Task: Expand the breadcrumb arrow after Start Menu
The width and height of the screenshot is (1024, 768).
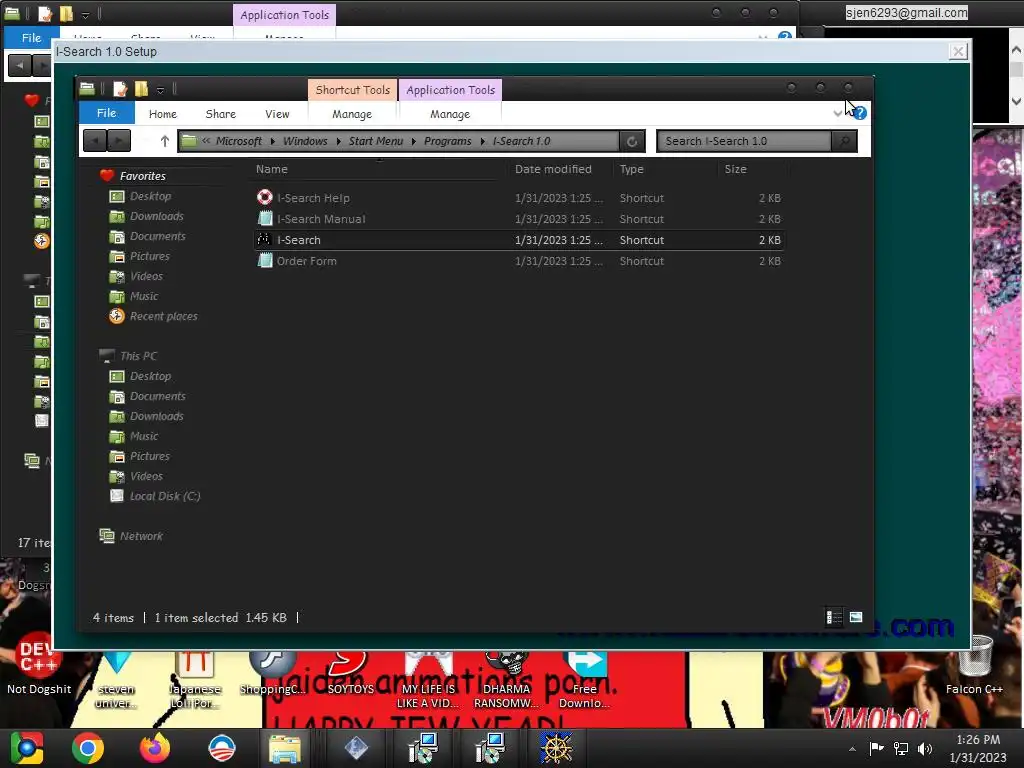Action: [413, 141]
